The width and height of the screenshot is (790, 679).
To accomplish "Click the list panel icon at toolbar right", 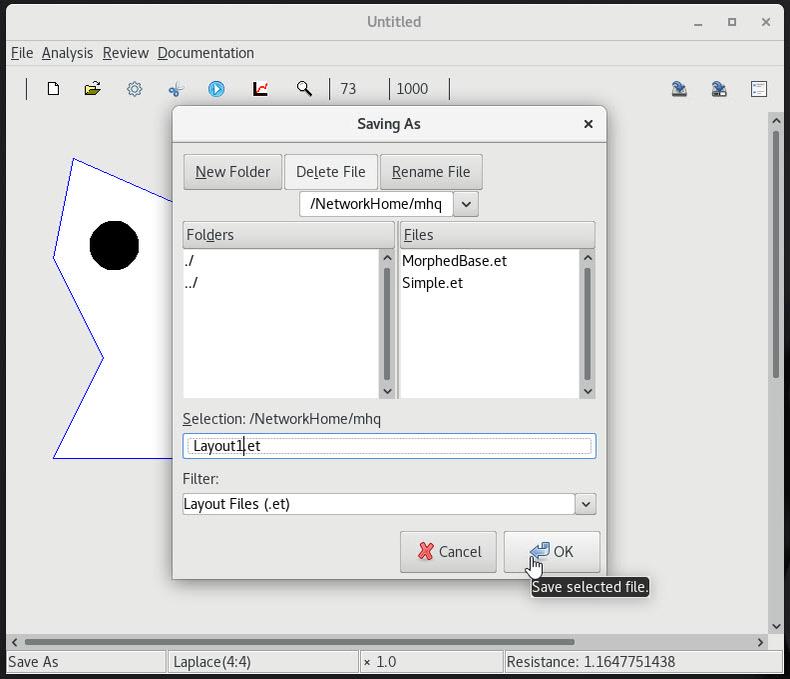I will (759, 89).
